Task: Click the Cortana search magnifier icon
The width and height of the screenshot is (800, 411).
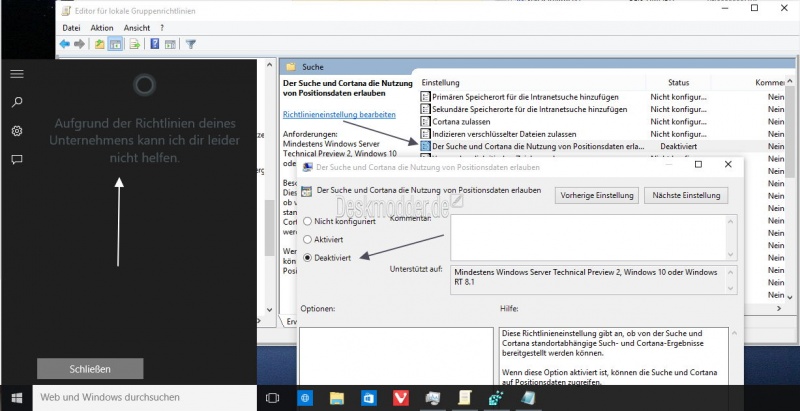Action: 17,102
